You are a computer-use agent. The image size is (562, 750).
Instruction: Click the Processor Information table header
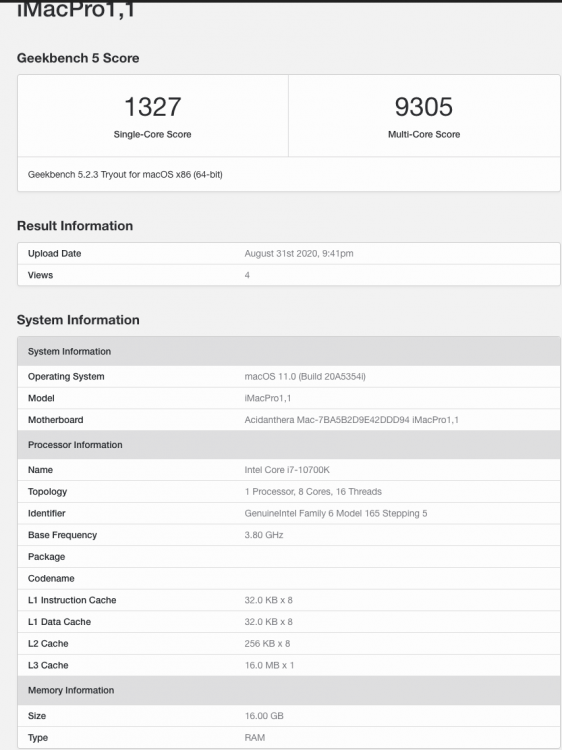coord(289,445)
